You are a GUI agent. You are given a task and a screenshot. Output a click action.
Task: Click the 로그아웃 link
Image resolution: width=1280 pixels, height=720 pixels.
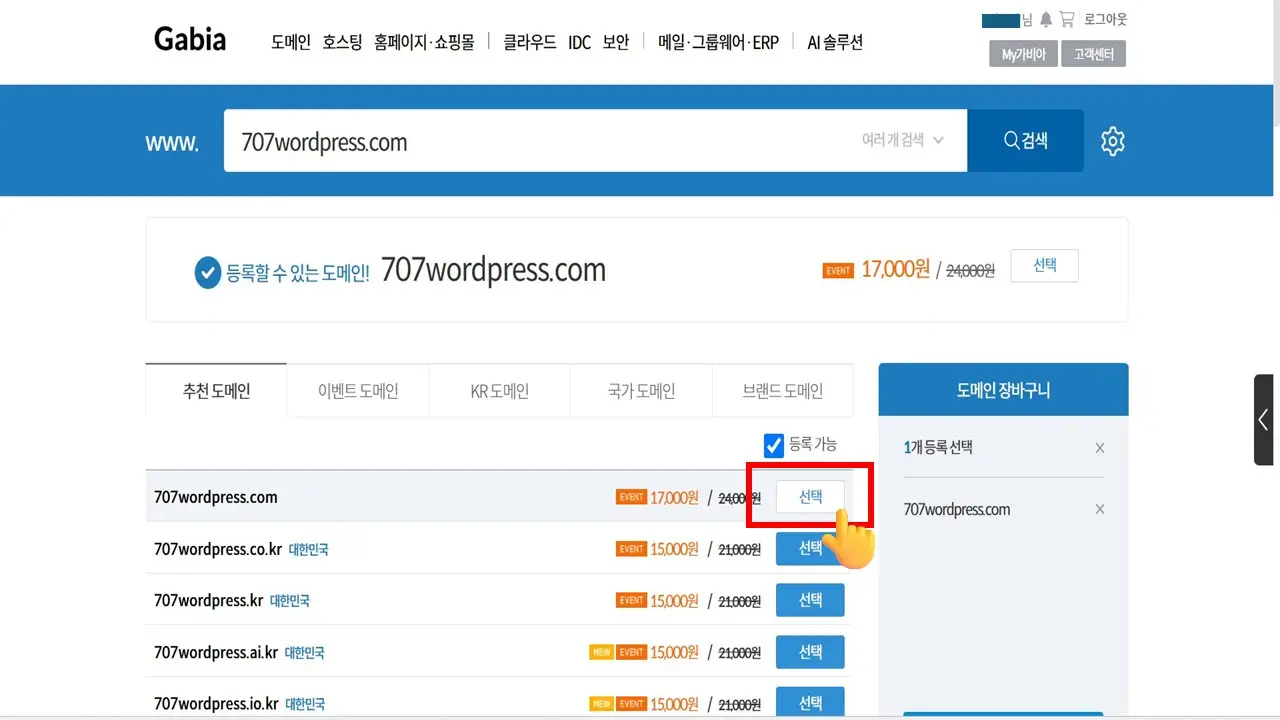click(1105, 19)
